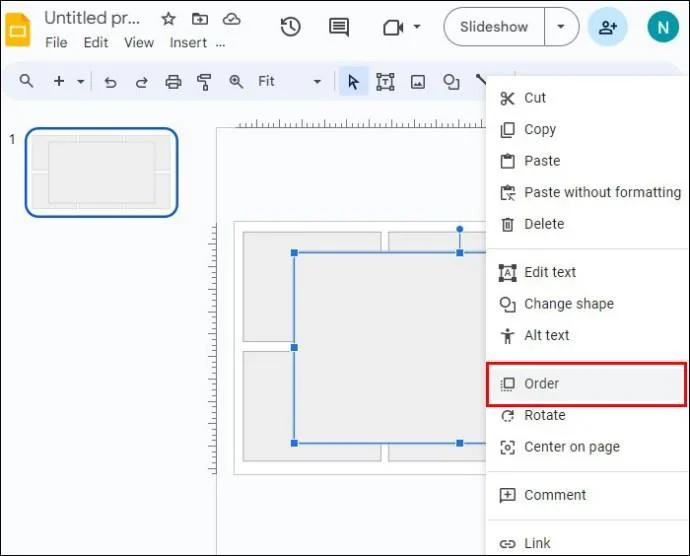Start the Slideshow
690x556 pixels.
(x=494, y=27)
